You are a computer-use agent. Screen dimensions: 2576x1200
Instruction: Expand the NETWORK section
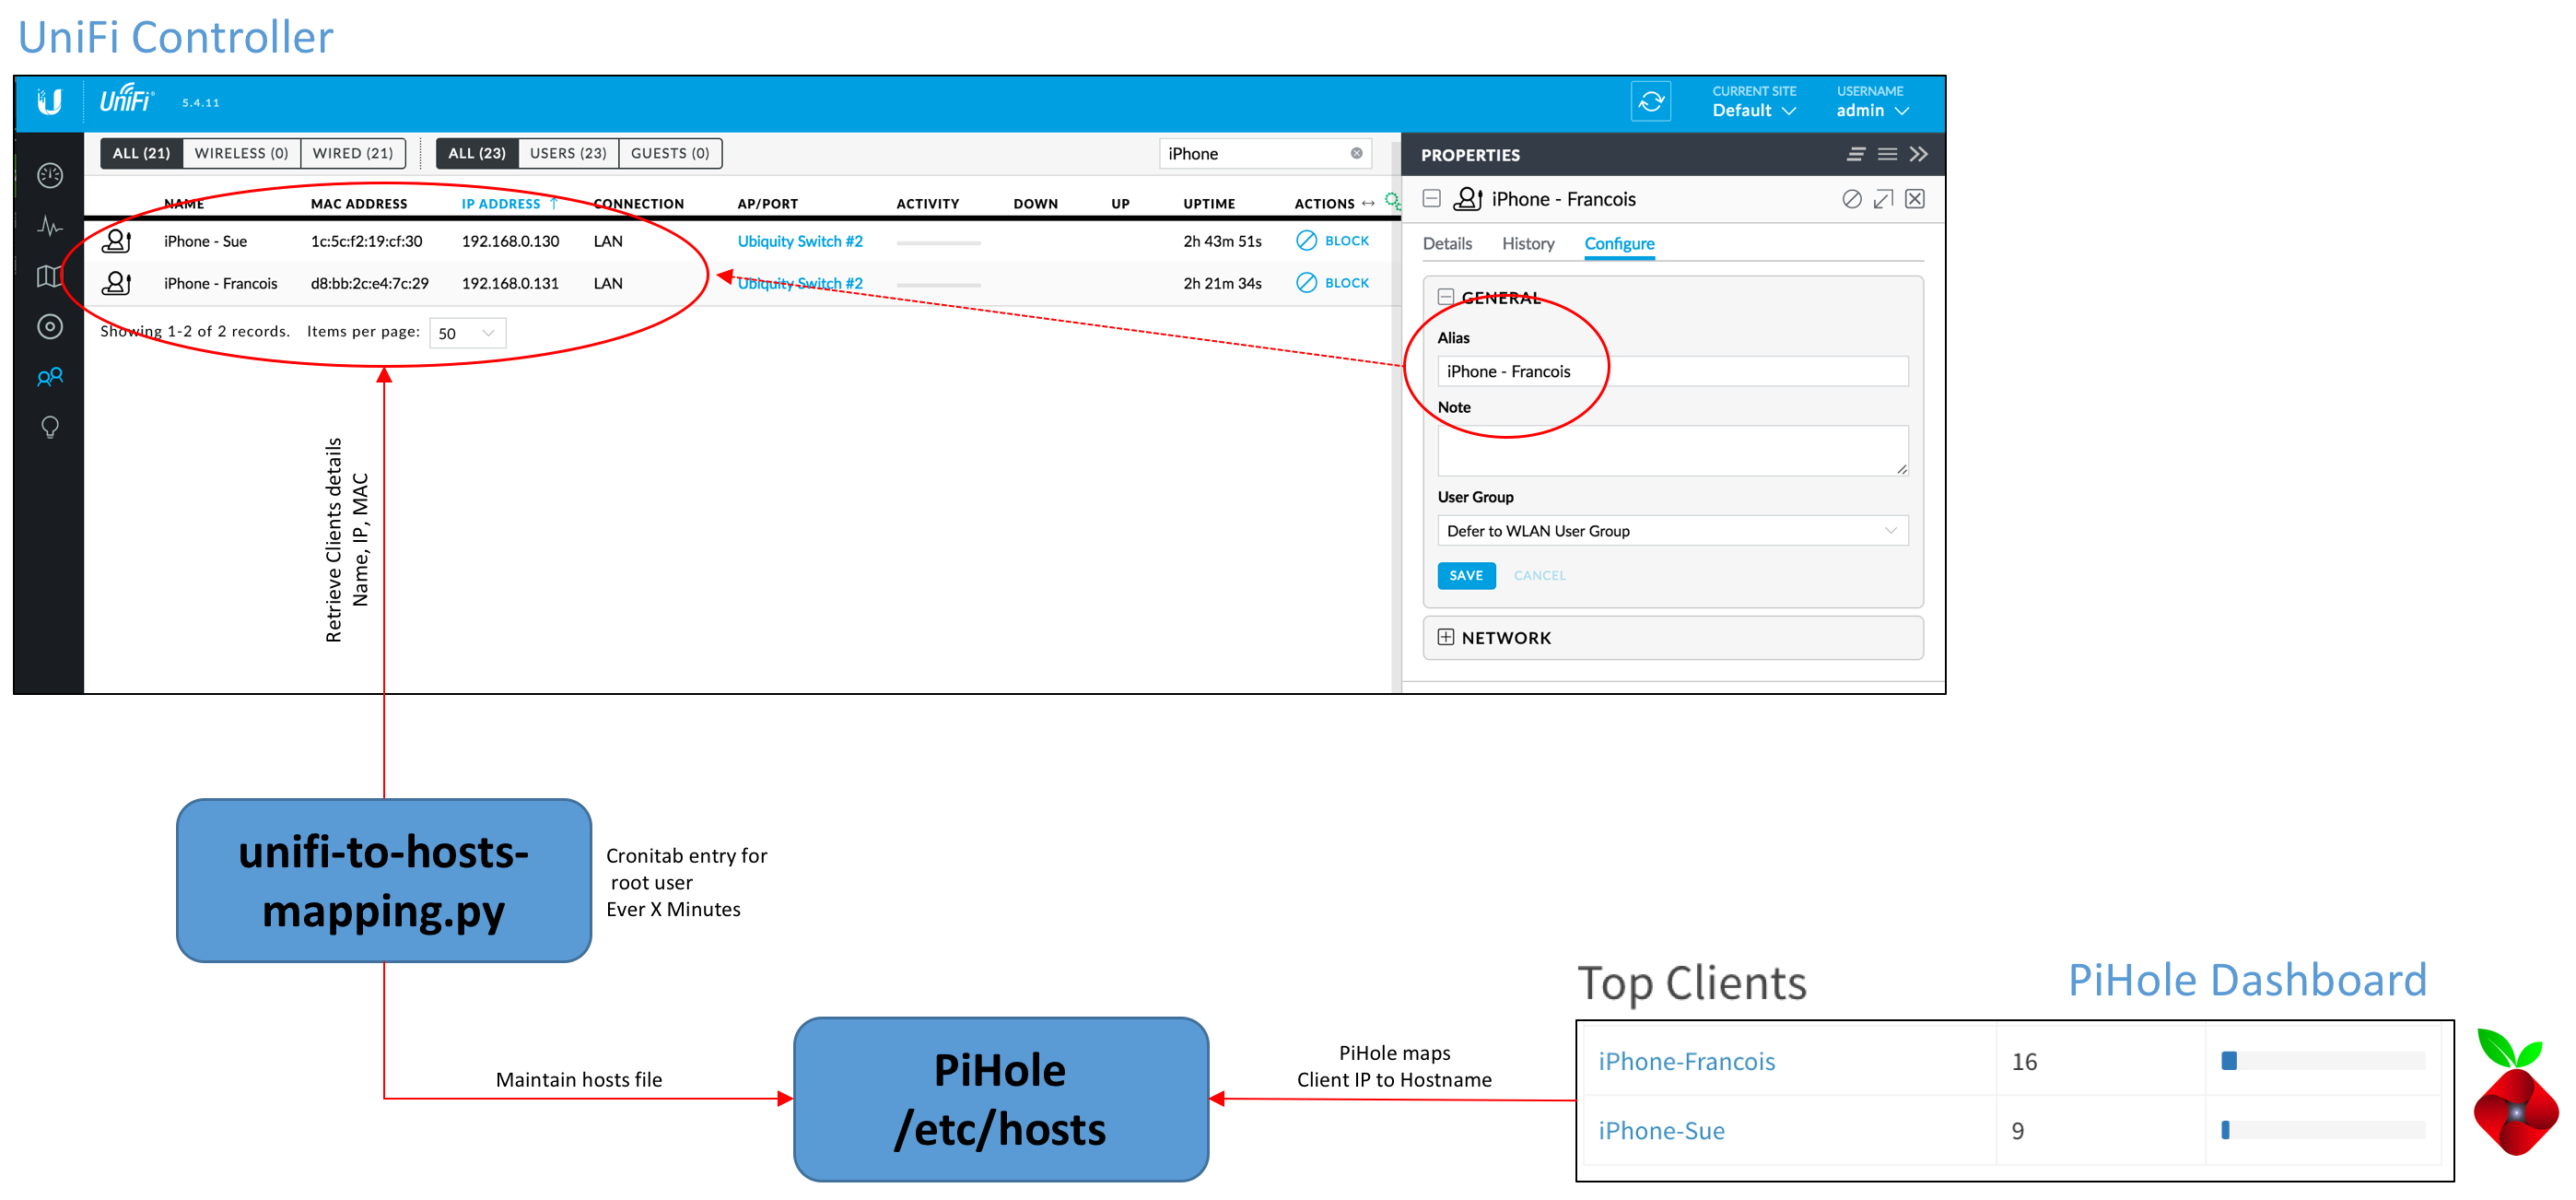(1446, 638)
